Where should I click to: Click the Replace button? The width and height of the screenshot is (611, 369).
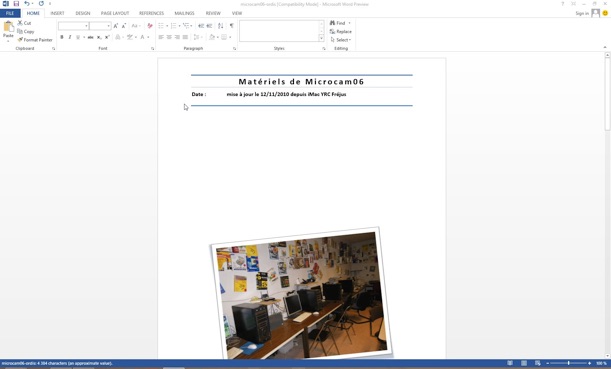[x=341, y=32]
